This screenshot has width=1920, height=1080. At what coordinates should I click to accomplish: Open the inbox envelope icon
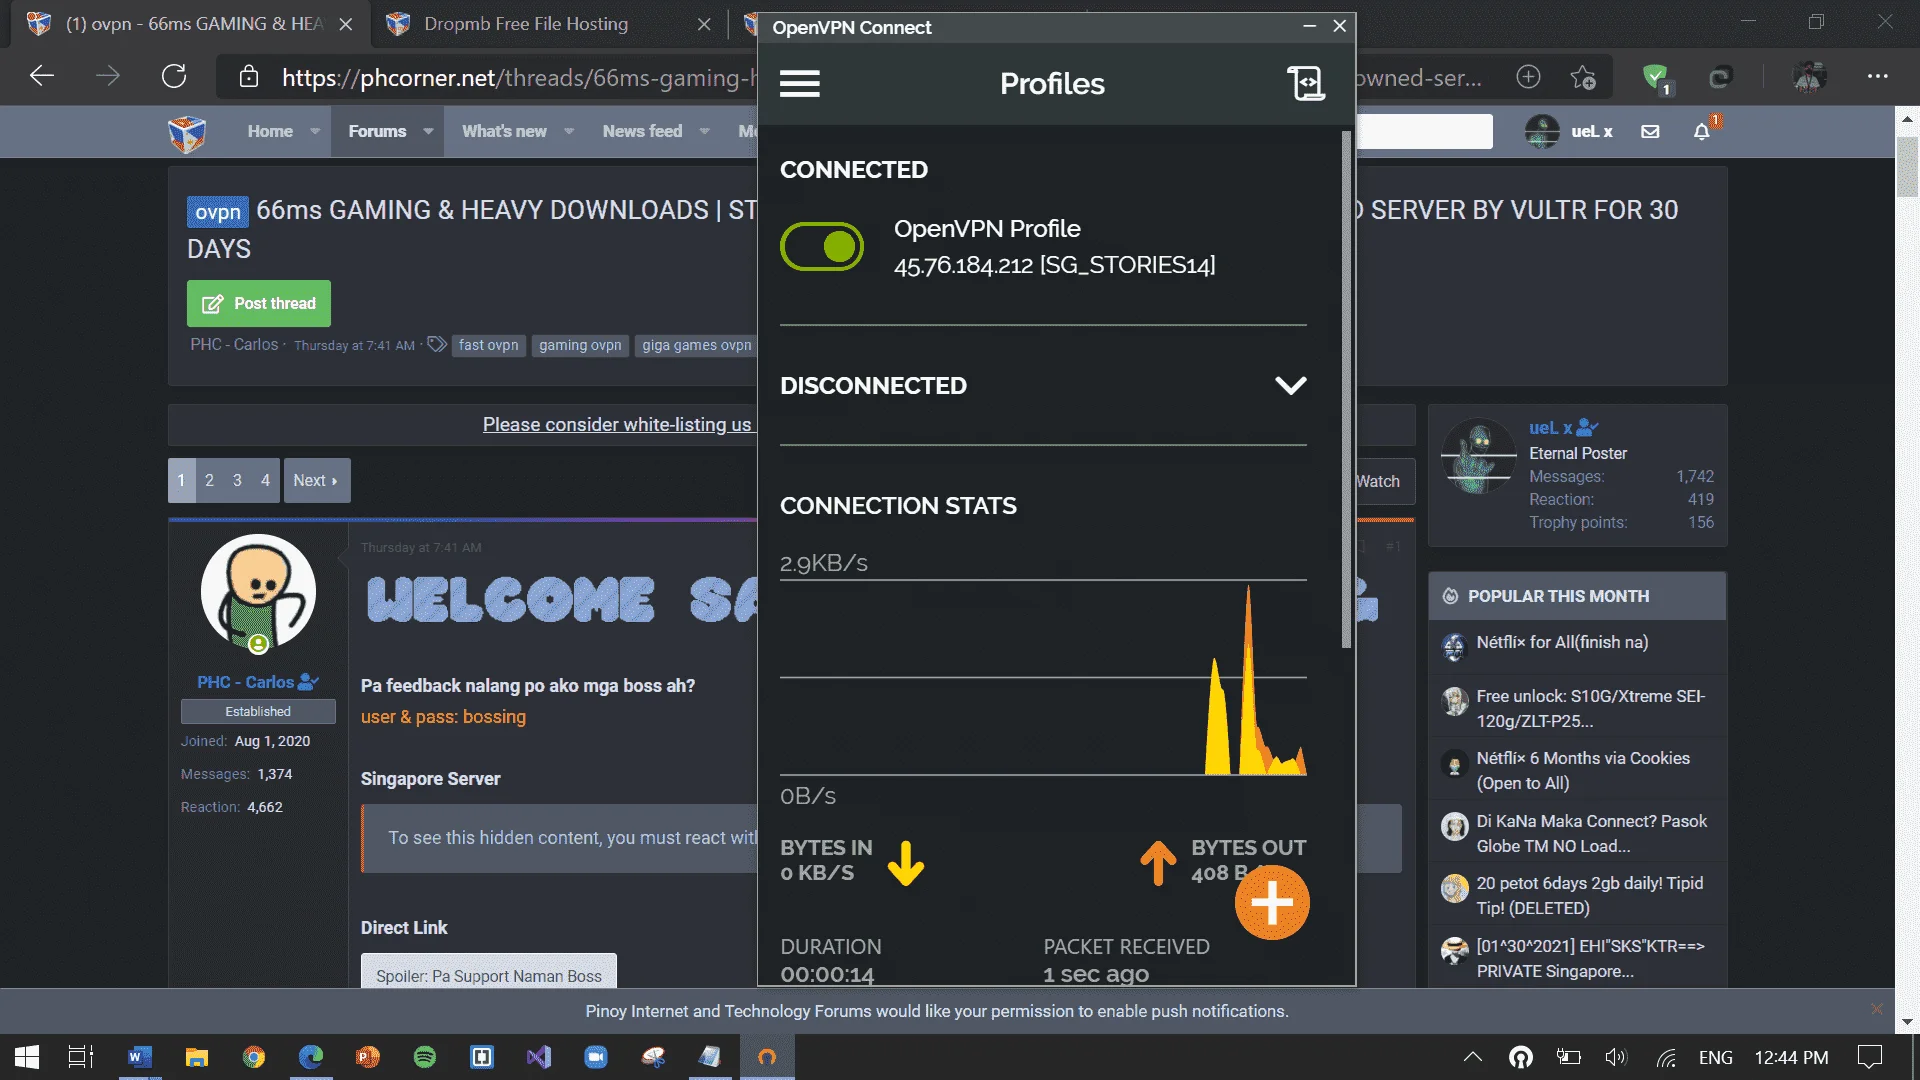(x=1650, y=131)
